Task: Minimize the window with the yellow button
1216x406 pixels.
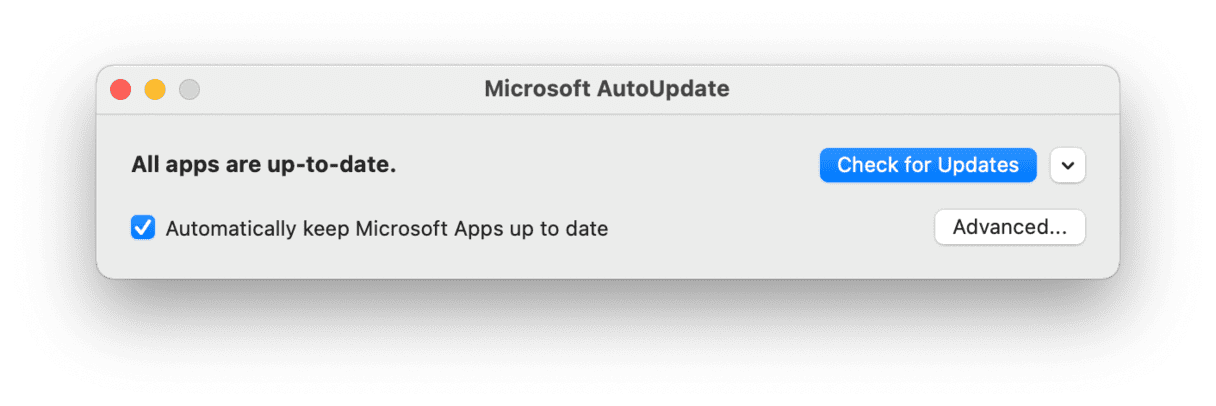Action: coord(155,90)
